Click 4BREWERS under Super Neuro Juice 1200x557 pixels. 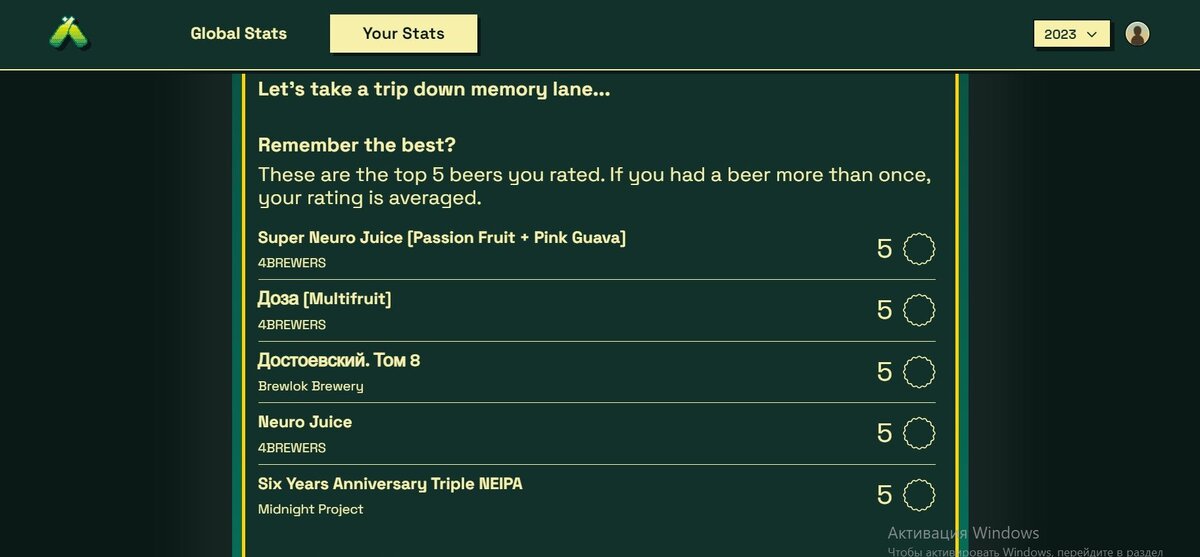(x=292, y=263)
